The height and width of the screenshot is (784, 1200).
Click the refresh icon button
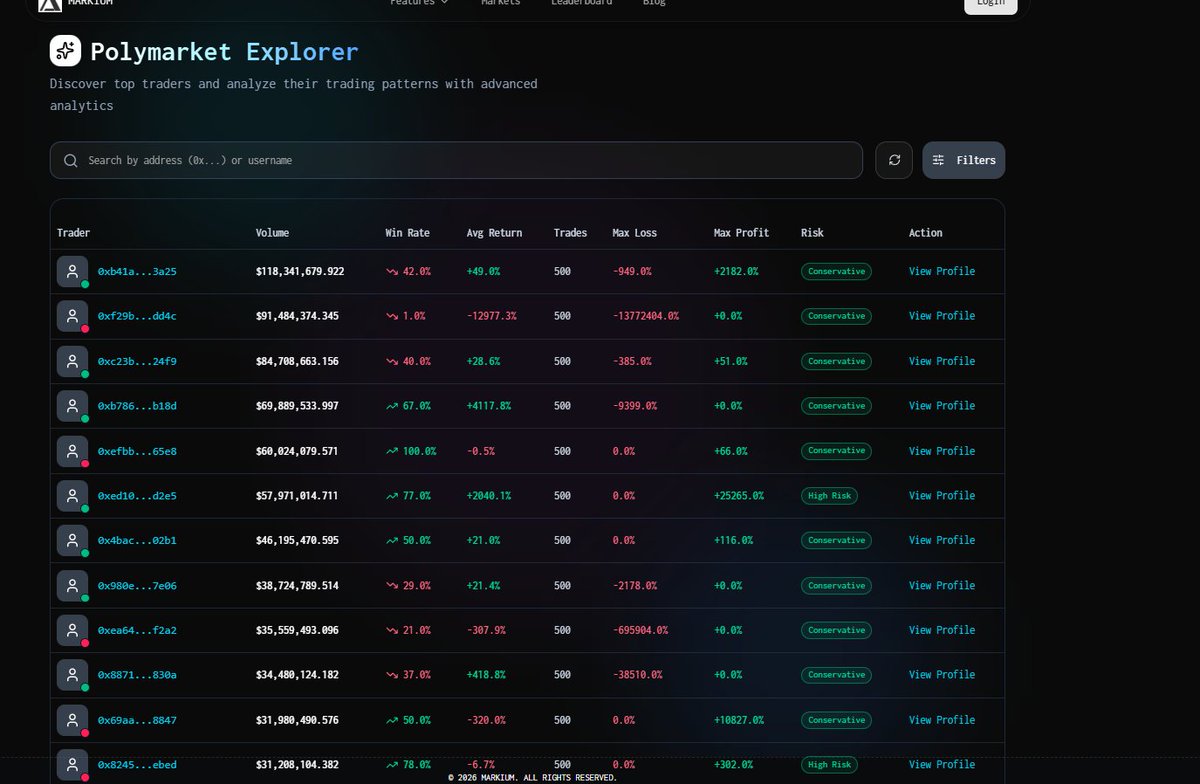[894, 160]
